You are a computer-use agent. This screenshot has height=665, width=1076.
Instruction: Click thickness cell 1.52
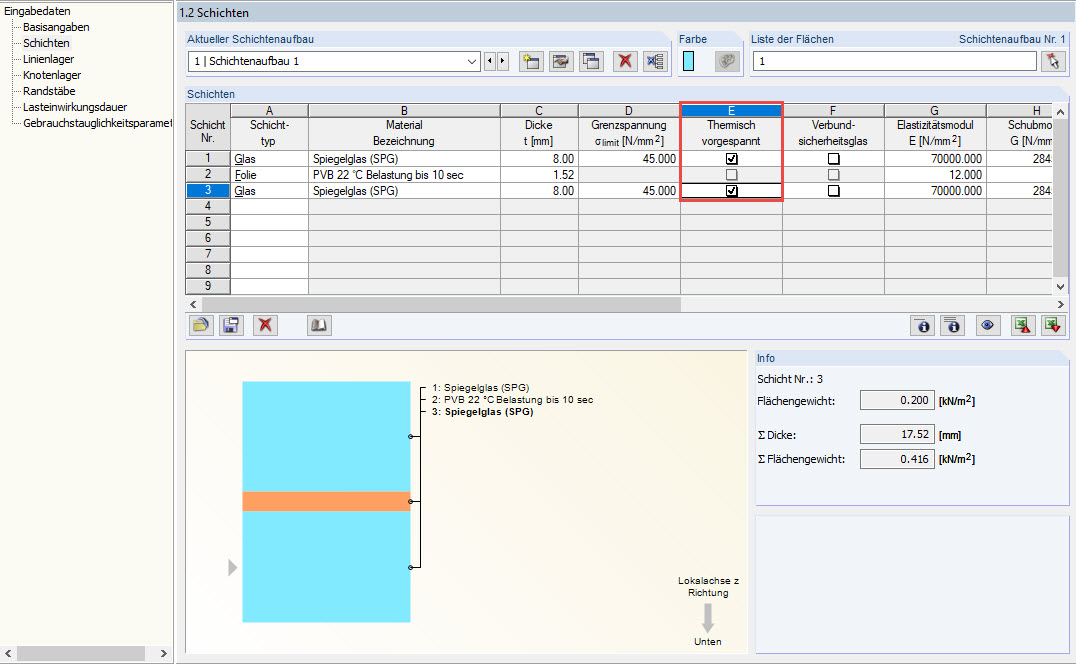(x=539, y=175)
